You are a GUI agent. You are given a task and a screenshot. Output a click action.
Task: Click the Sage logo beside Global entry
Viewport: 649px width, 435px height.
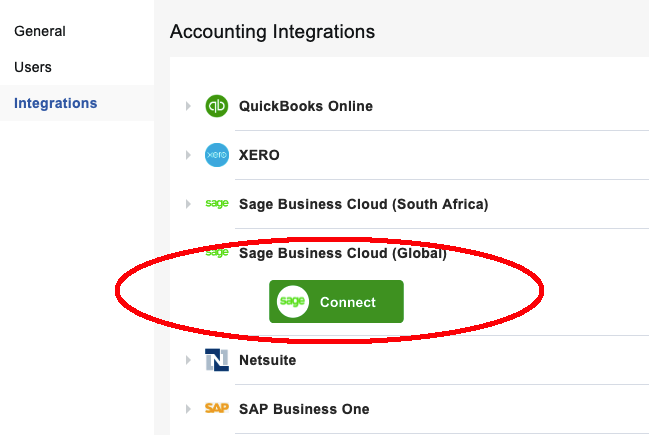point(217,253)
